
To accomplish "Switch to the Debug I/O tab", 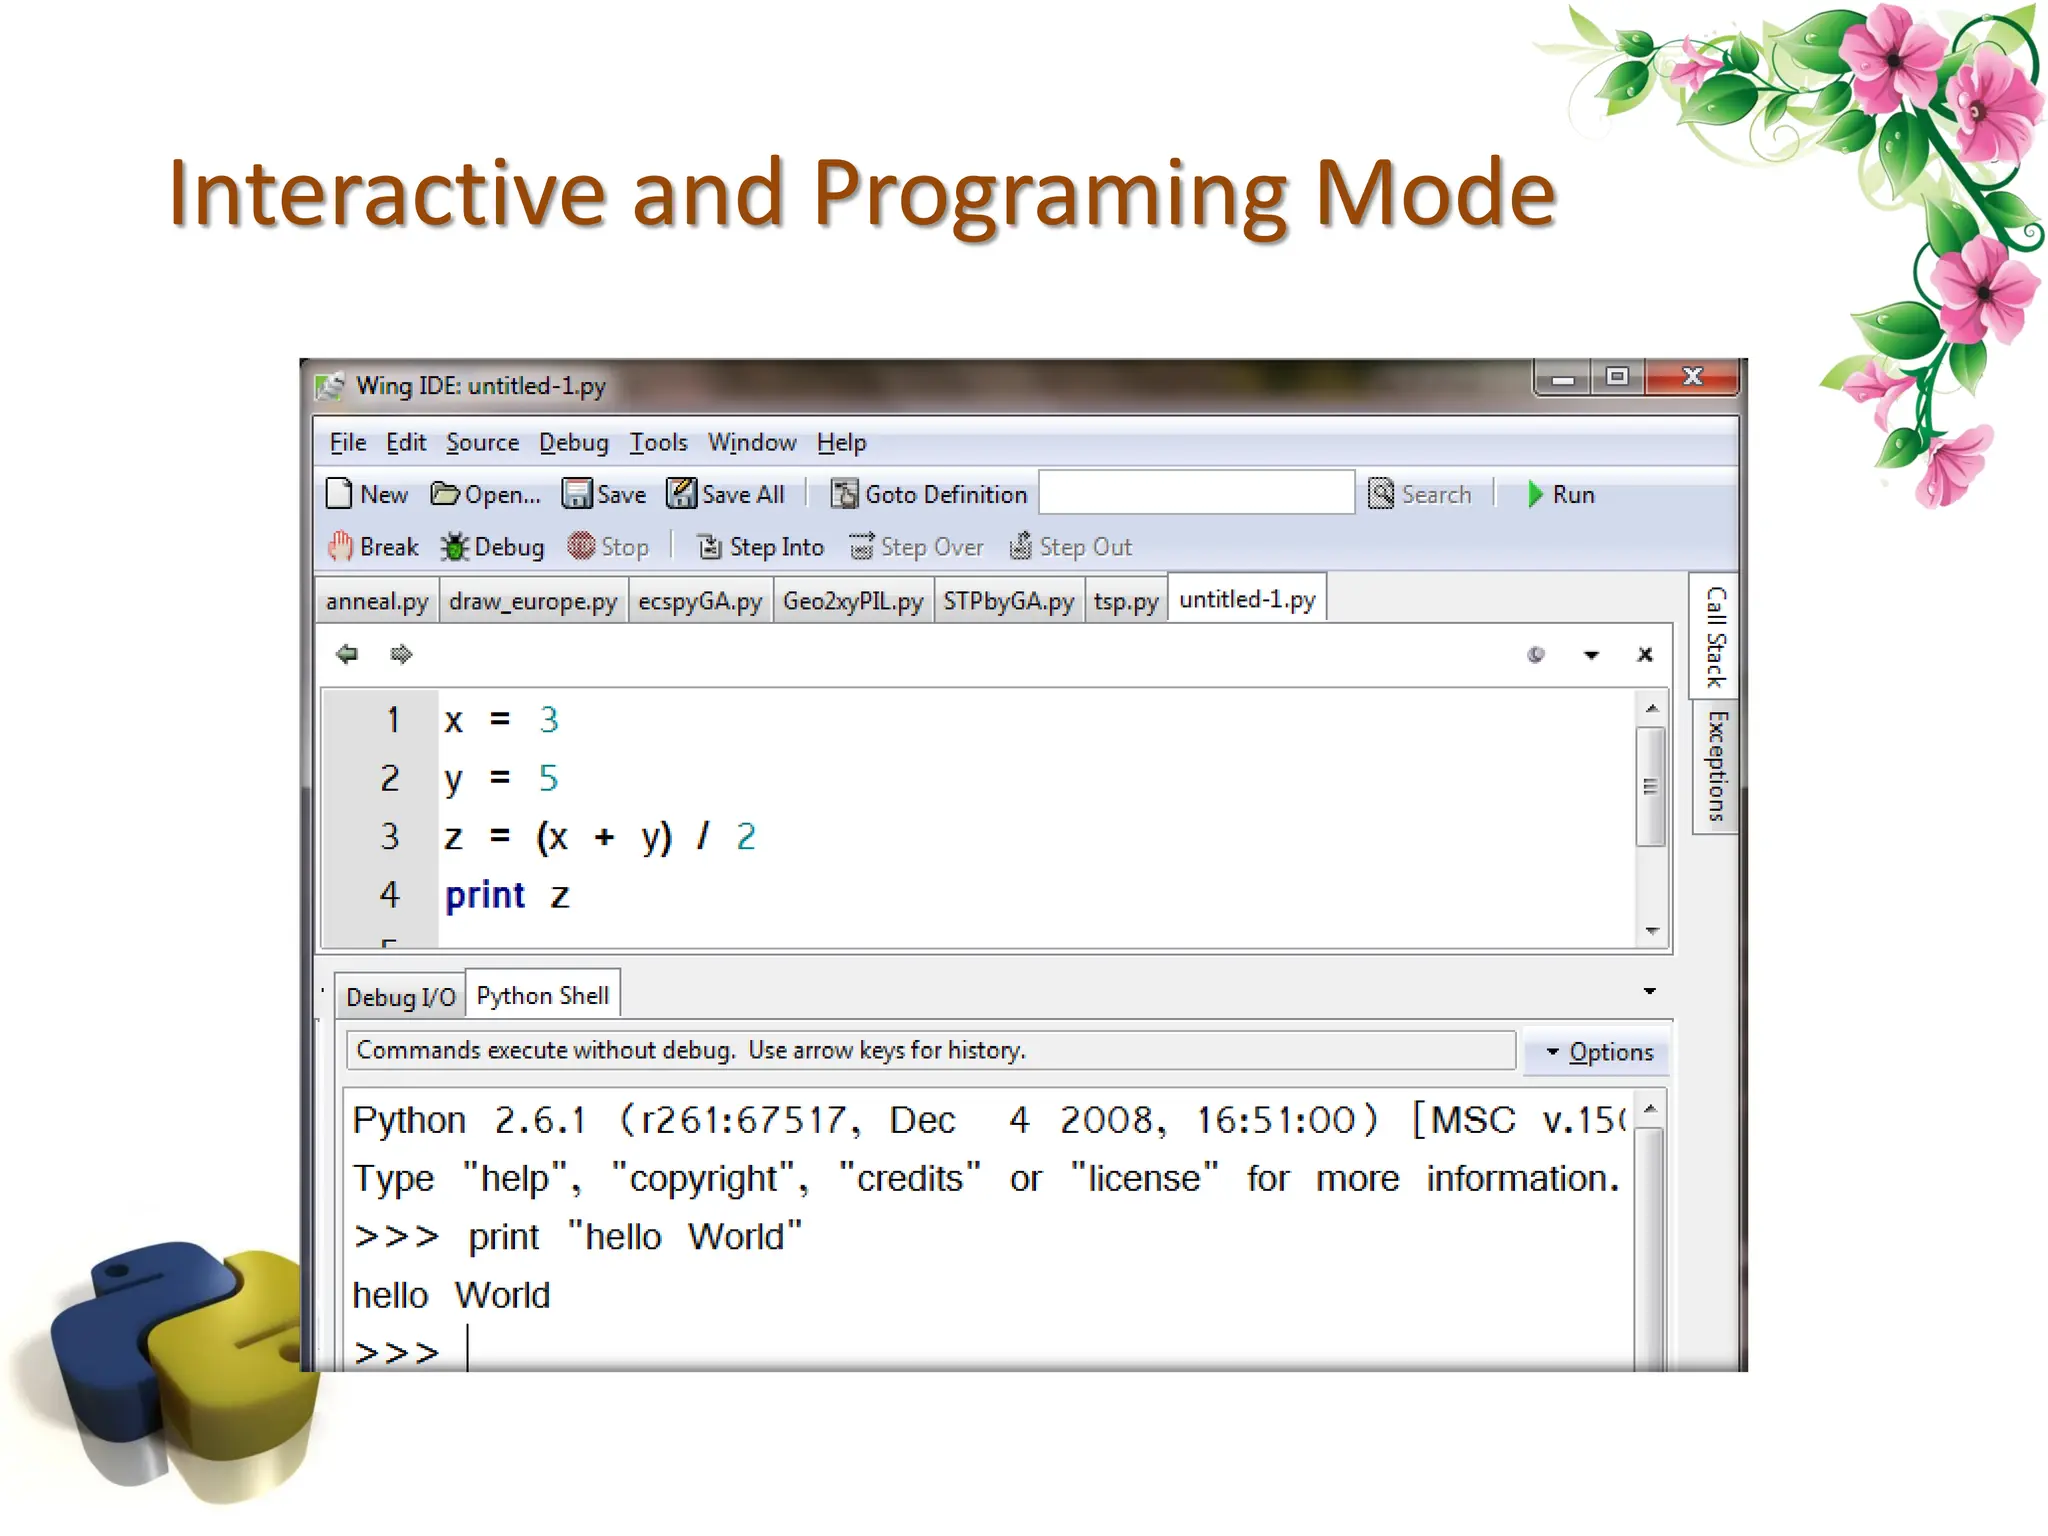I will coord(400,997).
